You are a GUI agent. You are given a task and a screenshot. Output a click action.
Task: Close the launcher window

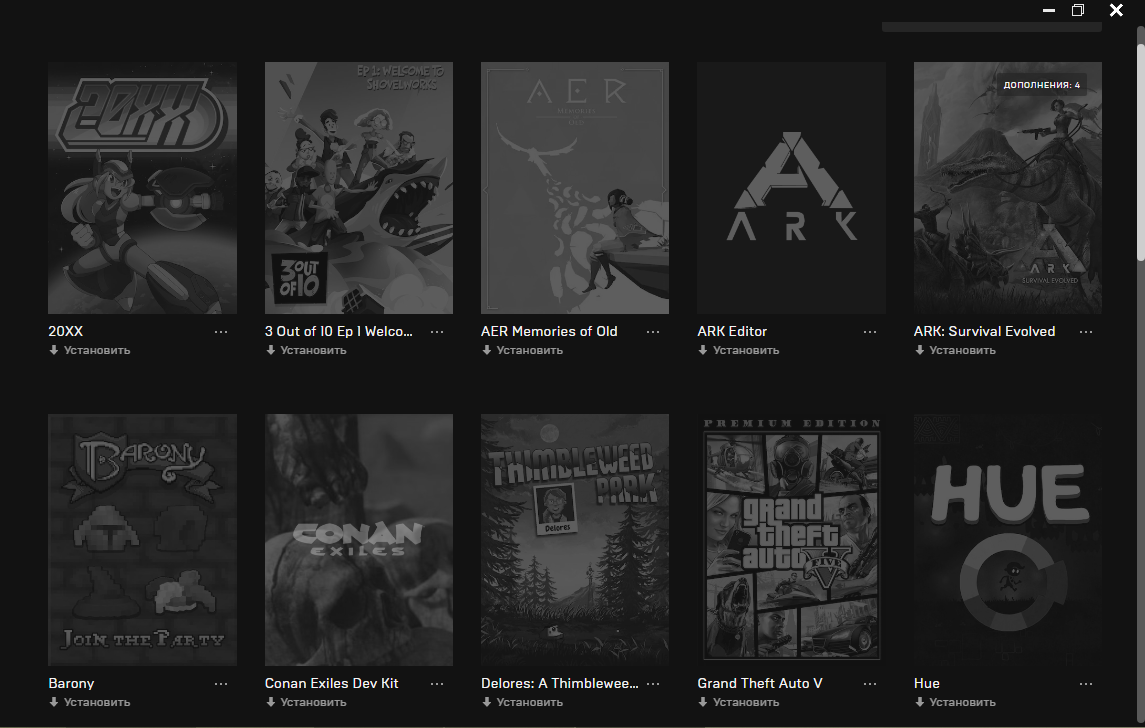(x=1117, y=10)
